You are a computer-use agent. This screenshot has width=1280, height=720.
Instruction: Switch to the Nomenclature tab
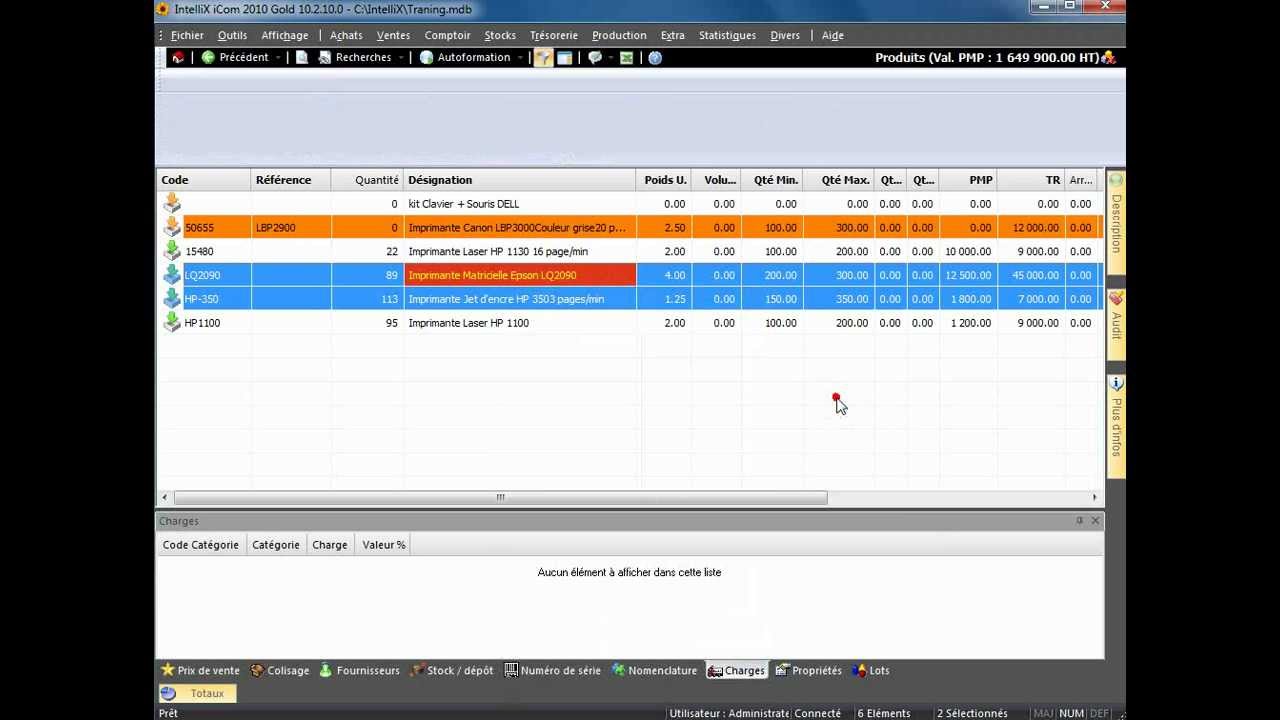coord(654,671)
